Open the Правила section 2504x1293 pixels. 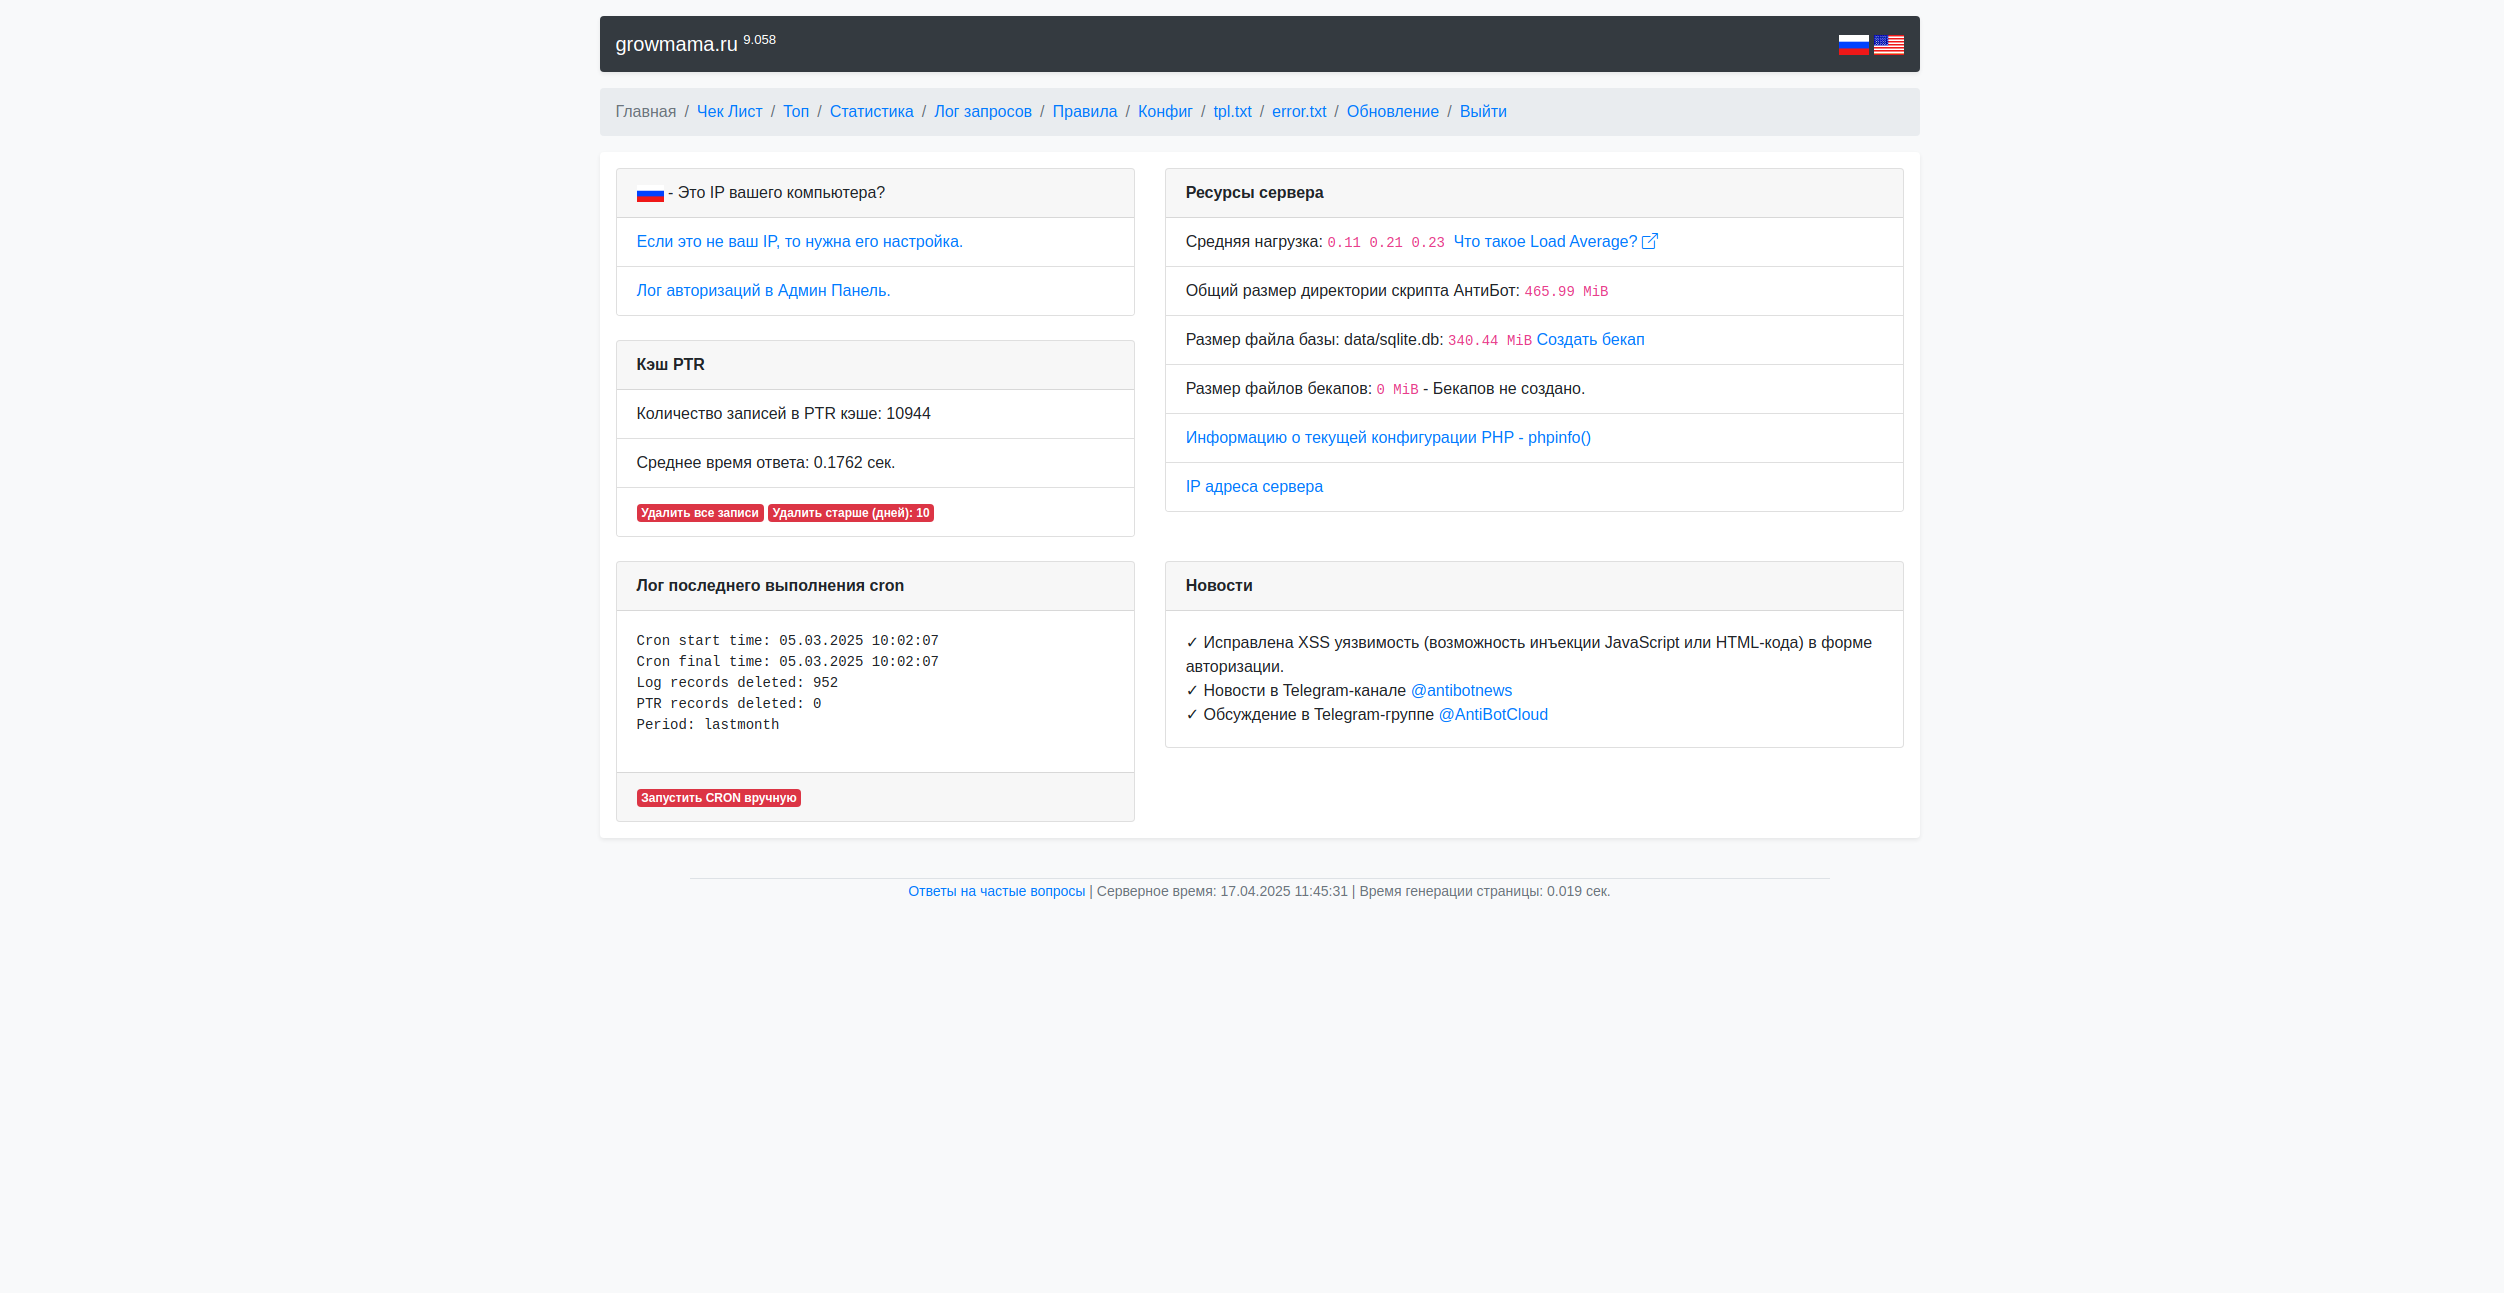coord(1084,112)
